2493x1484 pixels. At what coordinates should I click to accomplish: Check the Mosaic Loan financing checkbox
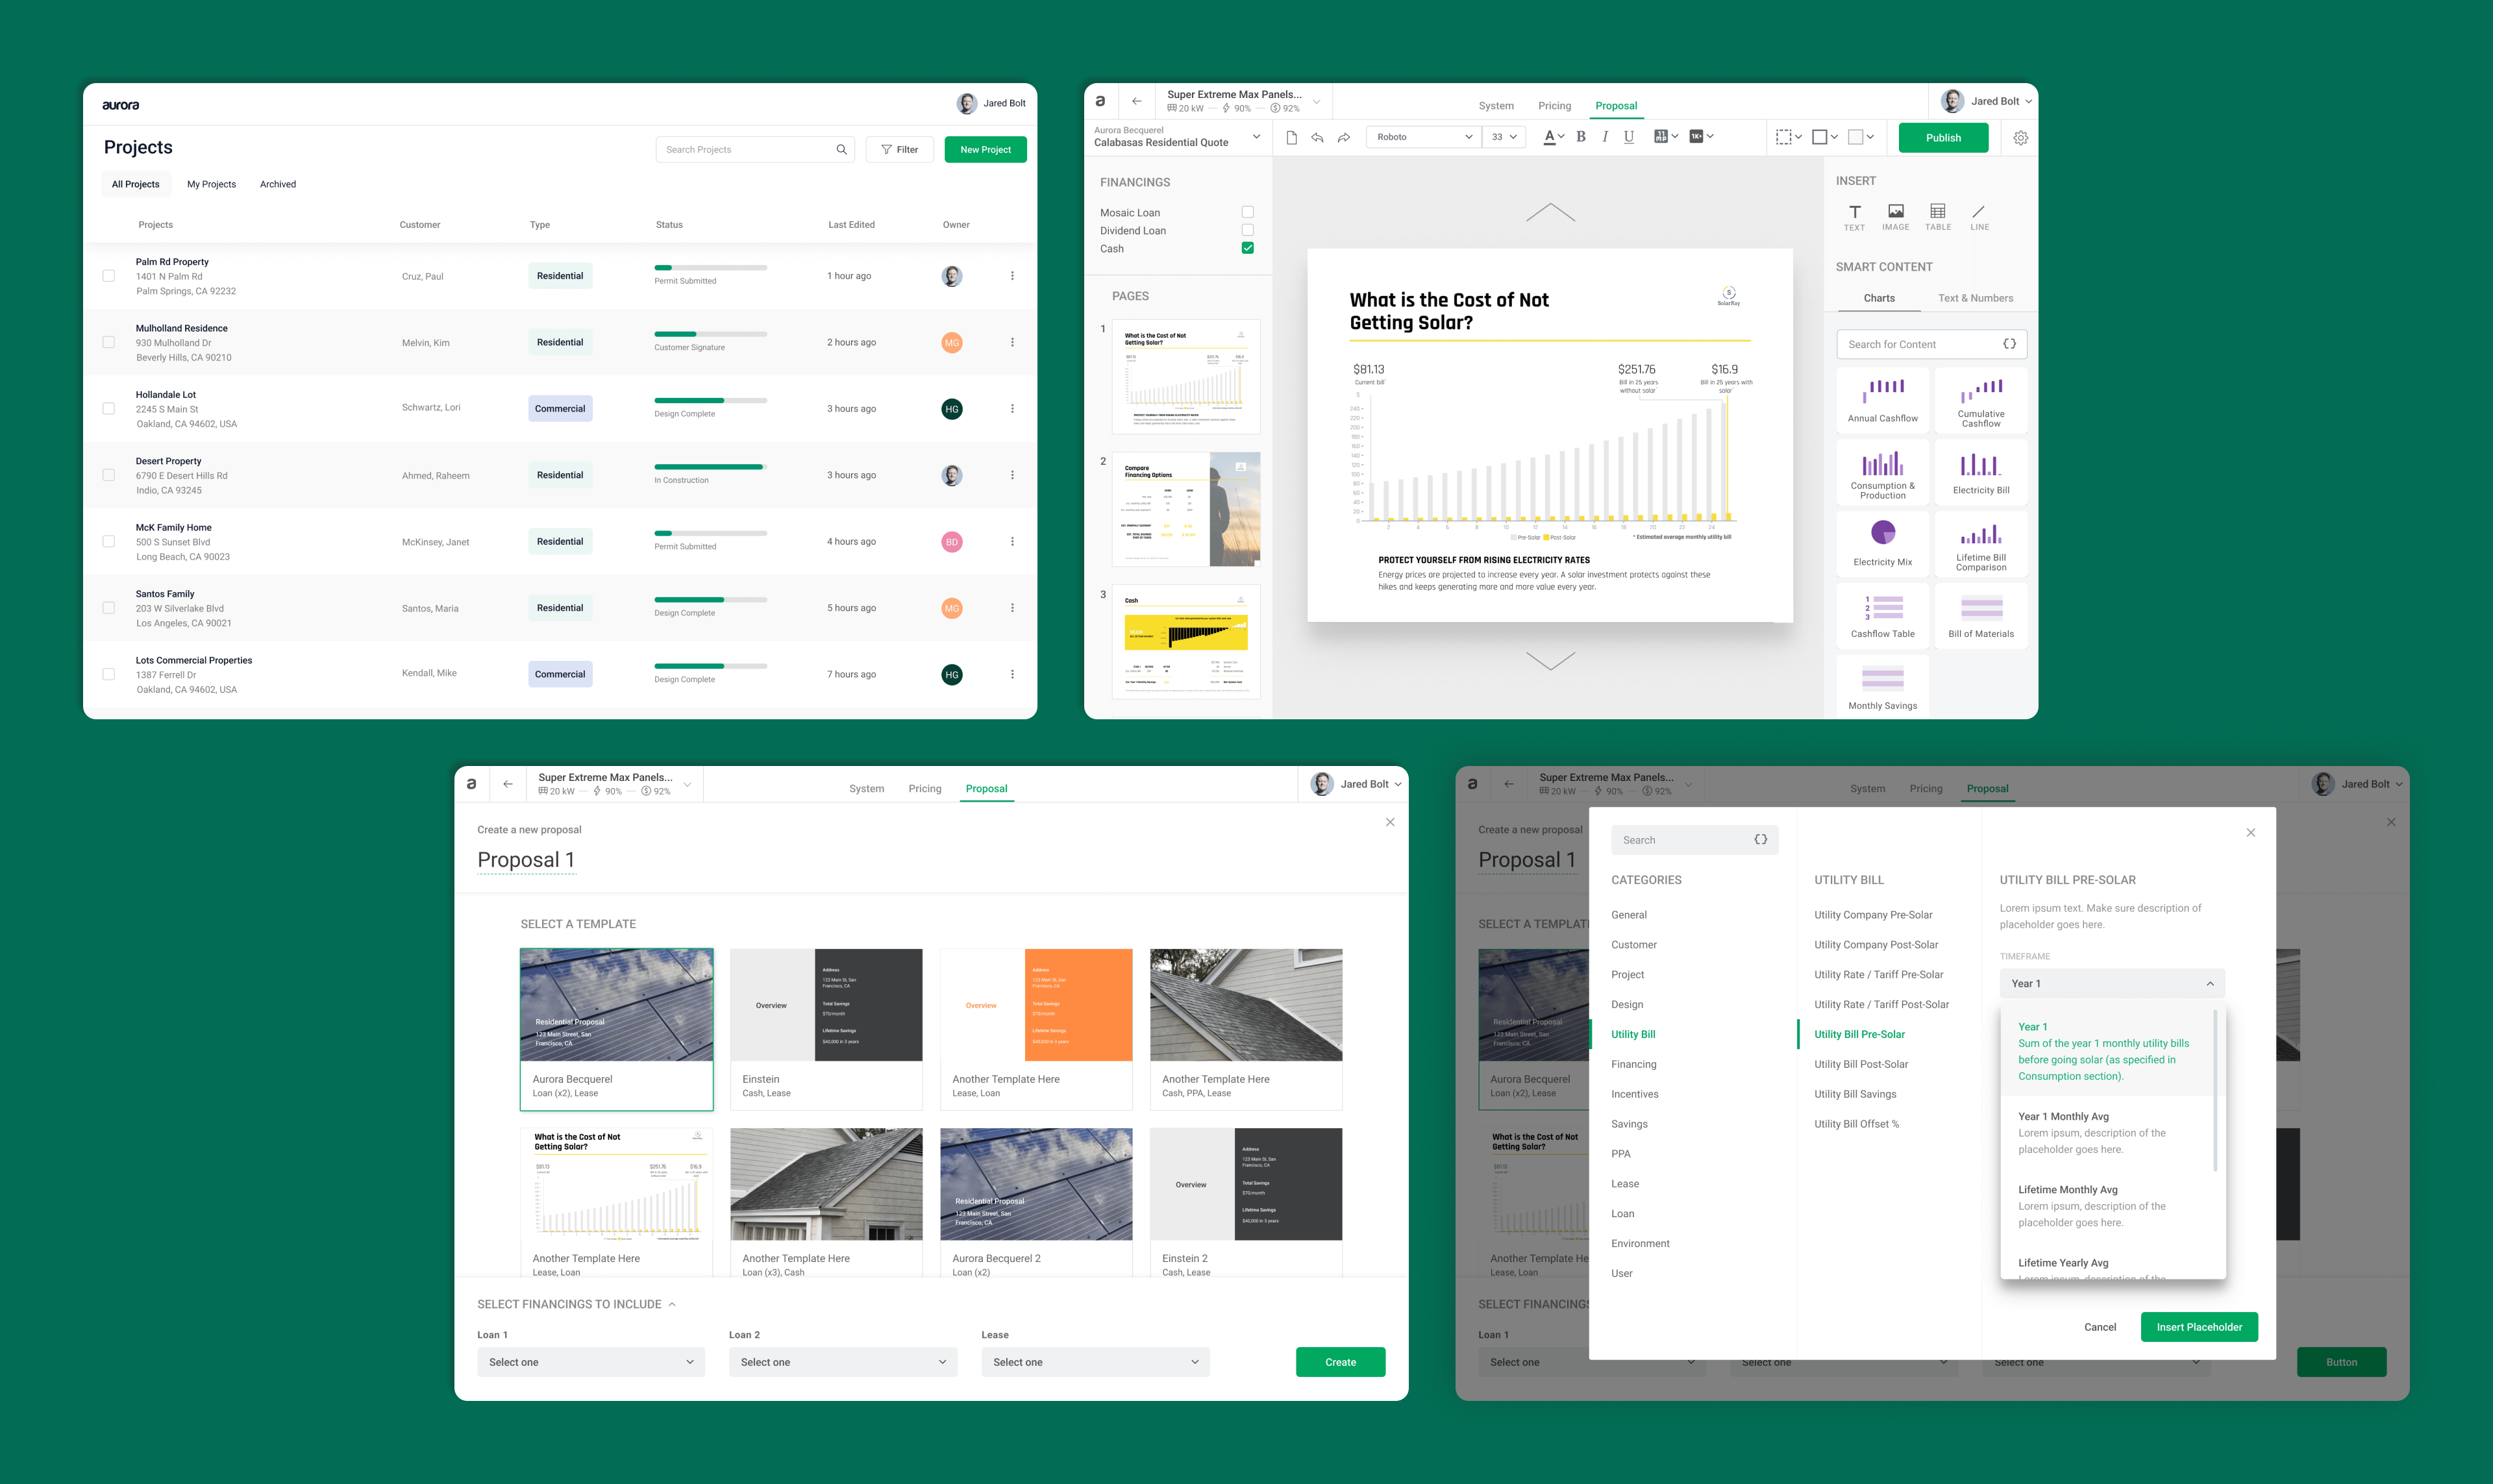[1247, 212]
